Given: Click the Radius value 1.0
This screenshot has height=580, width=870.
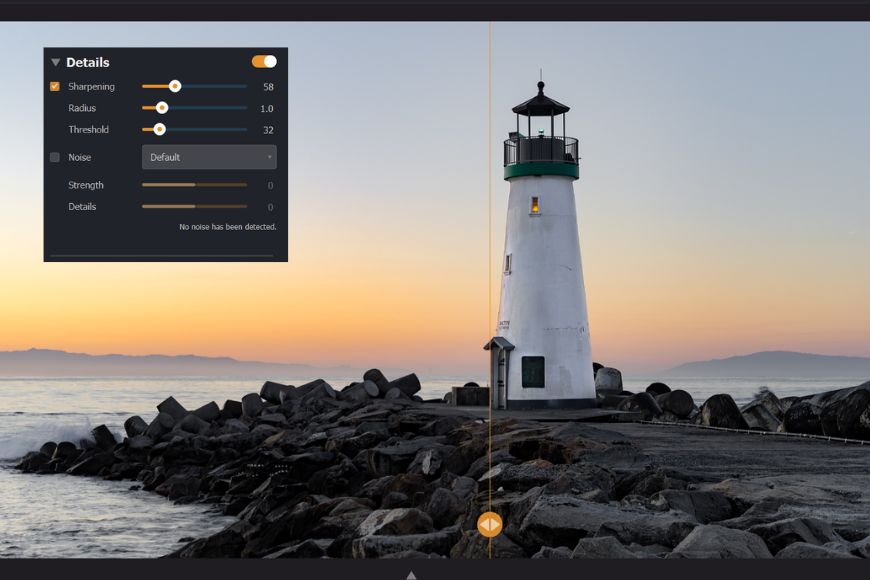Looking at the screenshot, I should click(267, 108).
